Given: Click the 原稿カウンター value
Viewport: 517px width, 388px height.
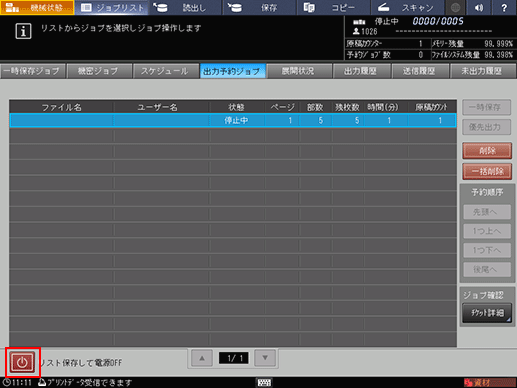Looking at the screenshot, I should coord(420,44).
